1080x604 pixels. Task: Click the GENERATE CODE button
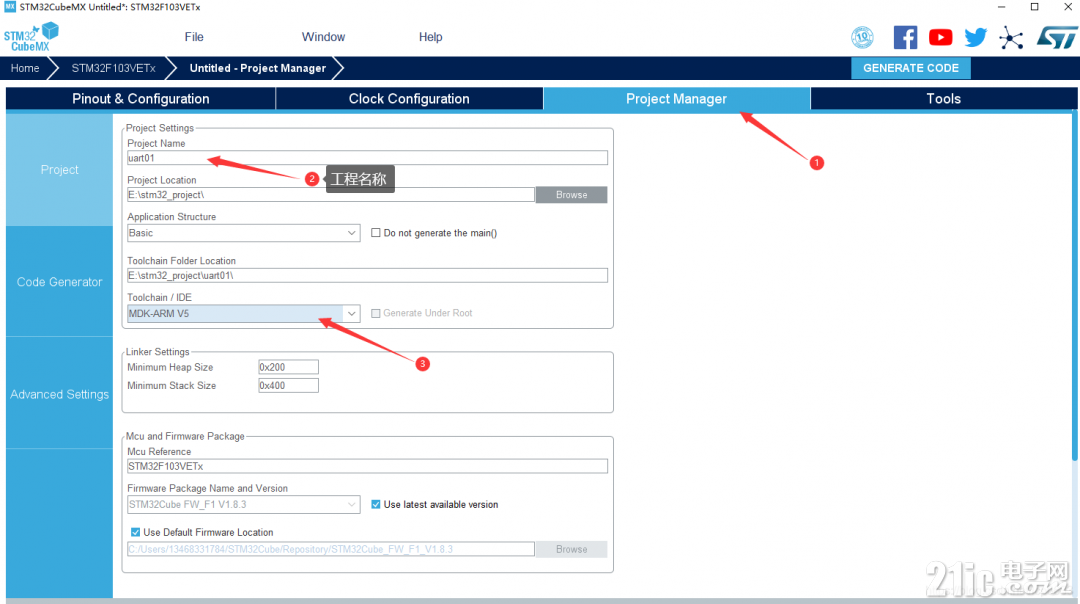(911, 68)
